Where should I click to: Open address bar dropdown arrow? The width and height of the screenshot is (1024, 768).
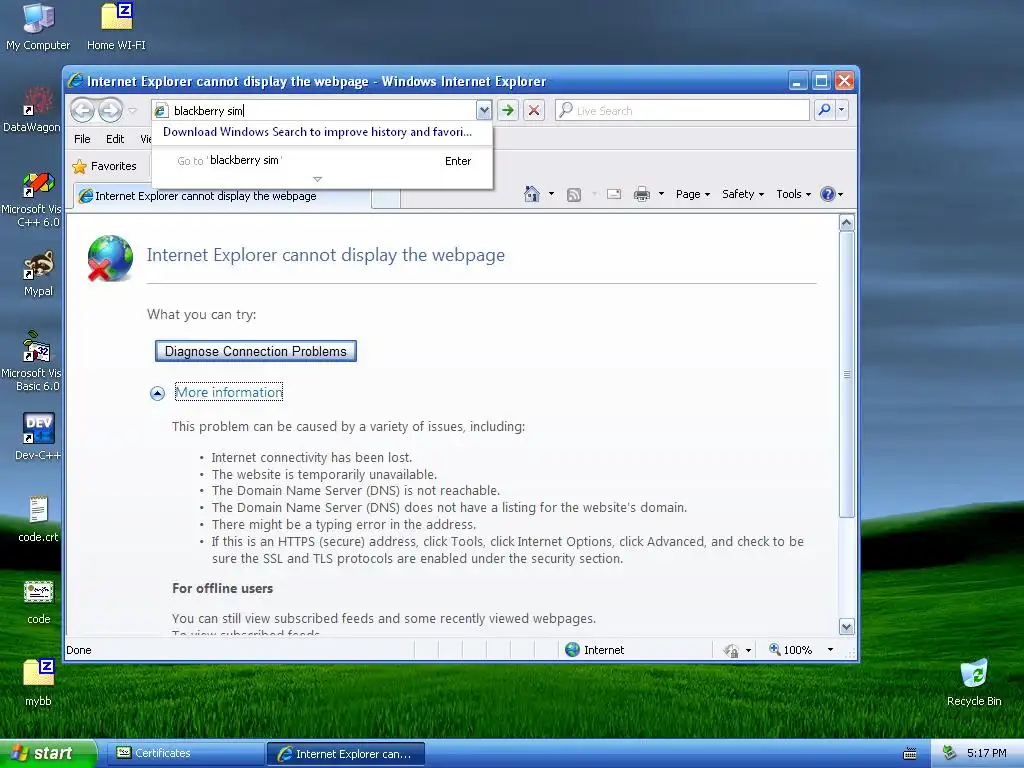click(x=483, y=110)
